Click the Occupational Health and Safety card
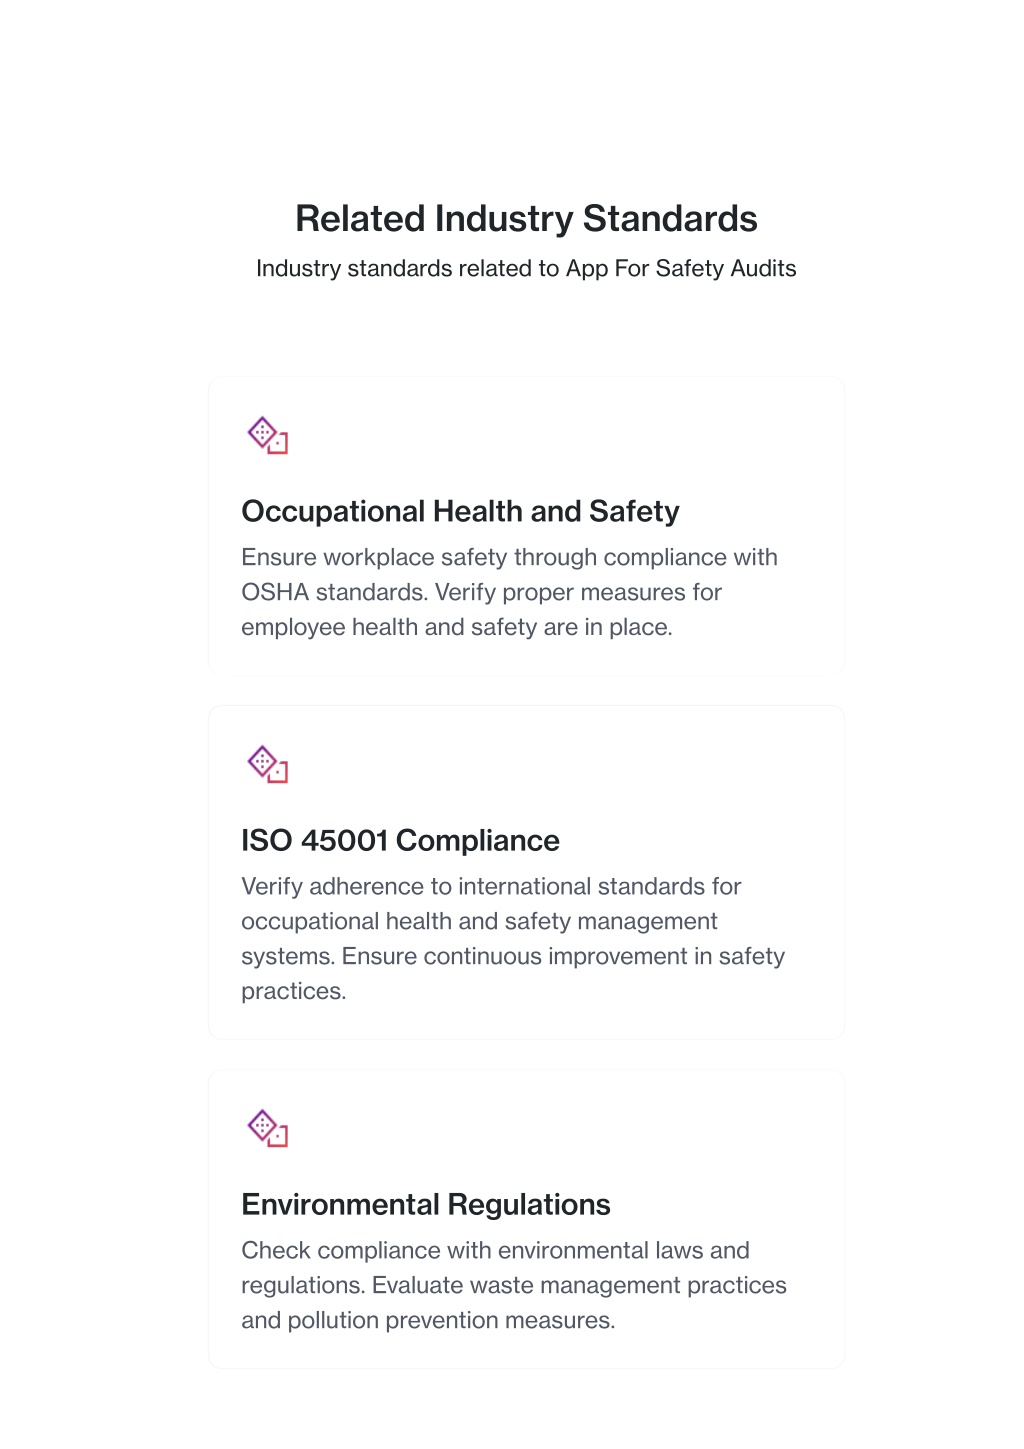 tap(526, 524)
